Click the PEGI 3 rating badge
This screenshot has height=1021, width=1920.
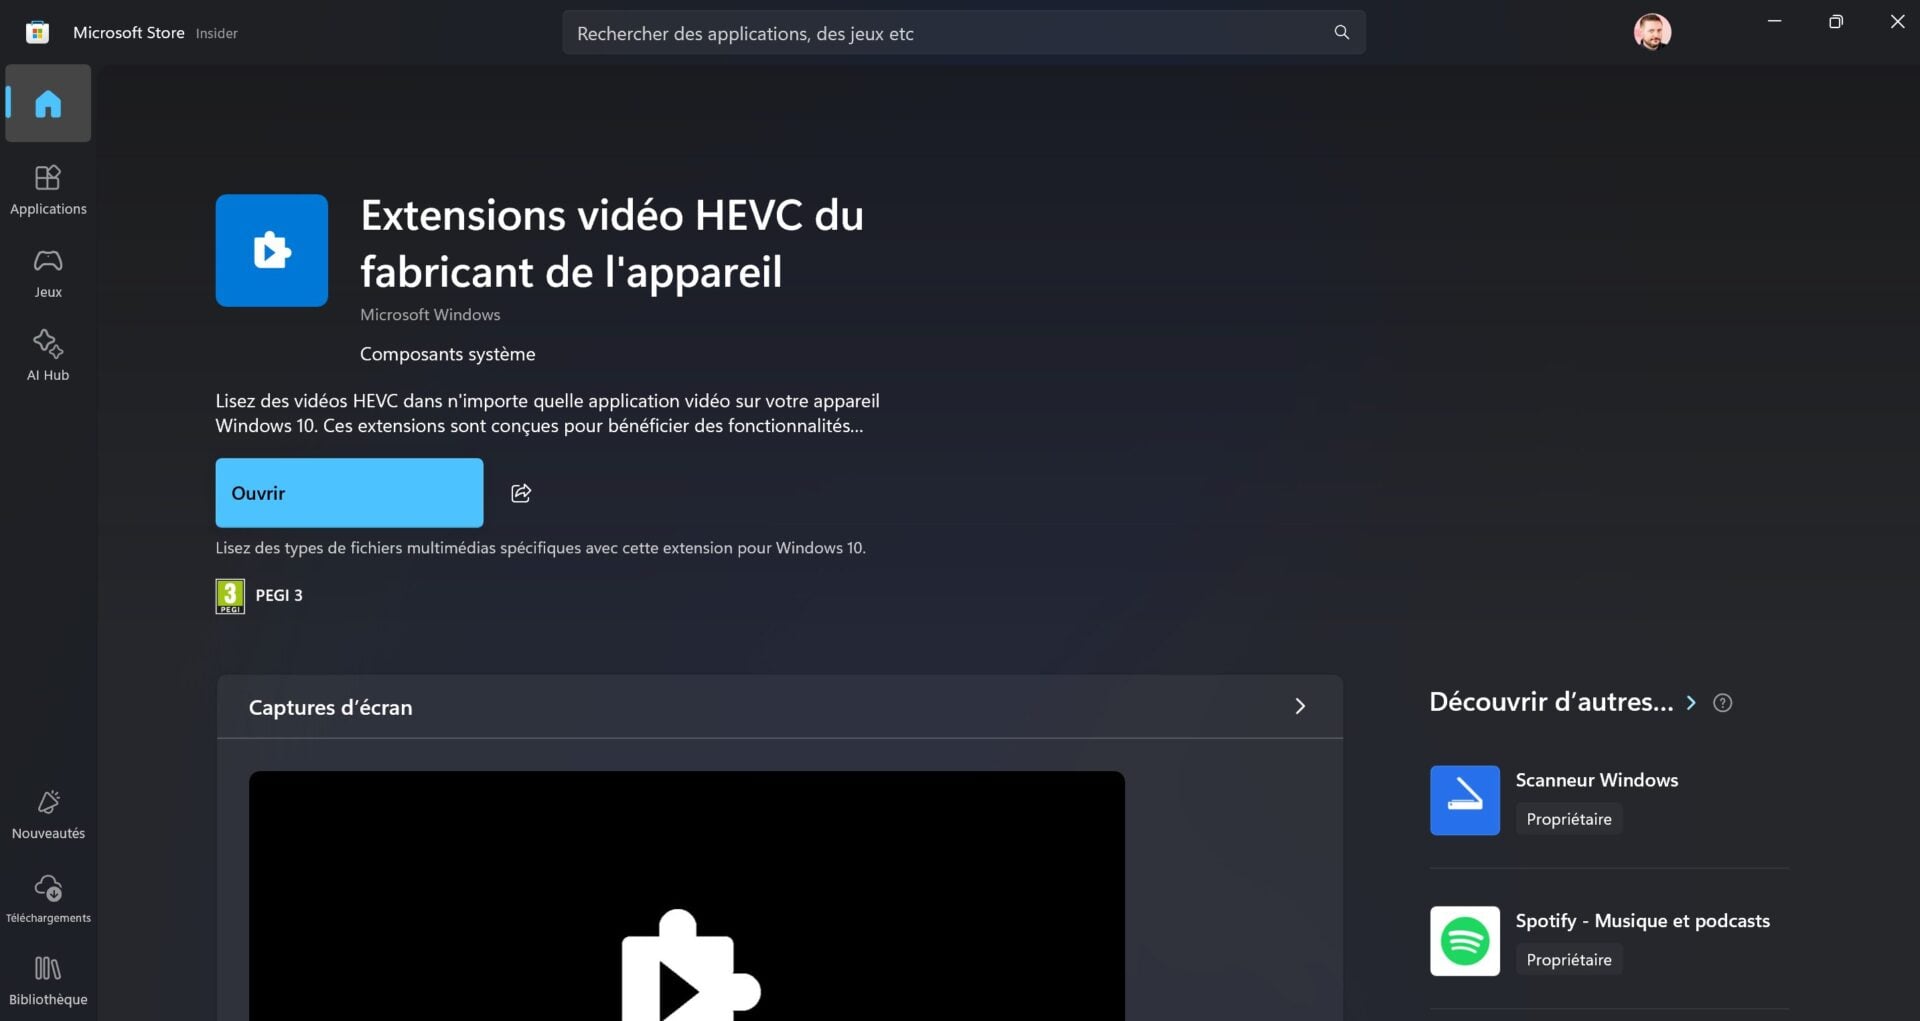230,596
